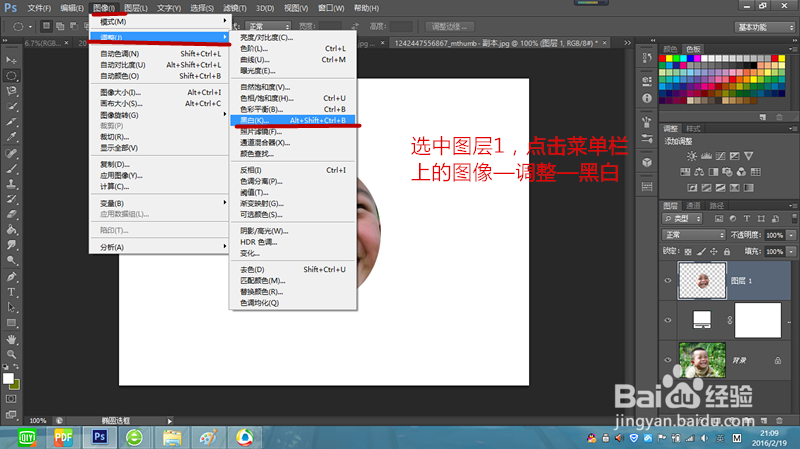The width and height of the screenshot is (800, 449).
Task: Click the Levels adjustment icon
Action: coord(706,156)
